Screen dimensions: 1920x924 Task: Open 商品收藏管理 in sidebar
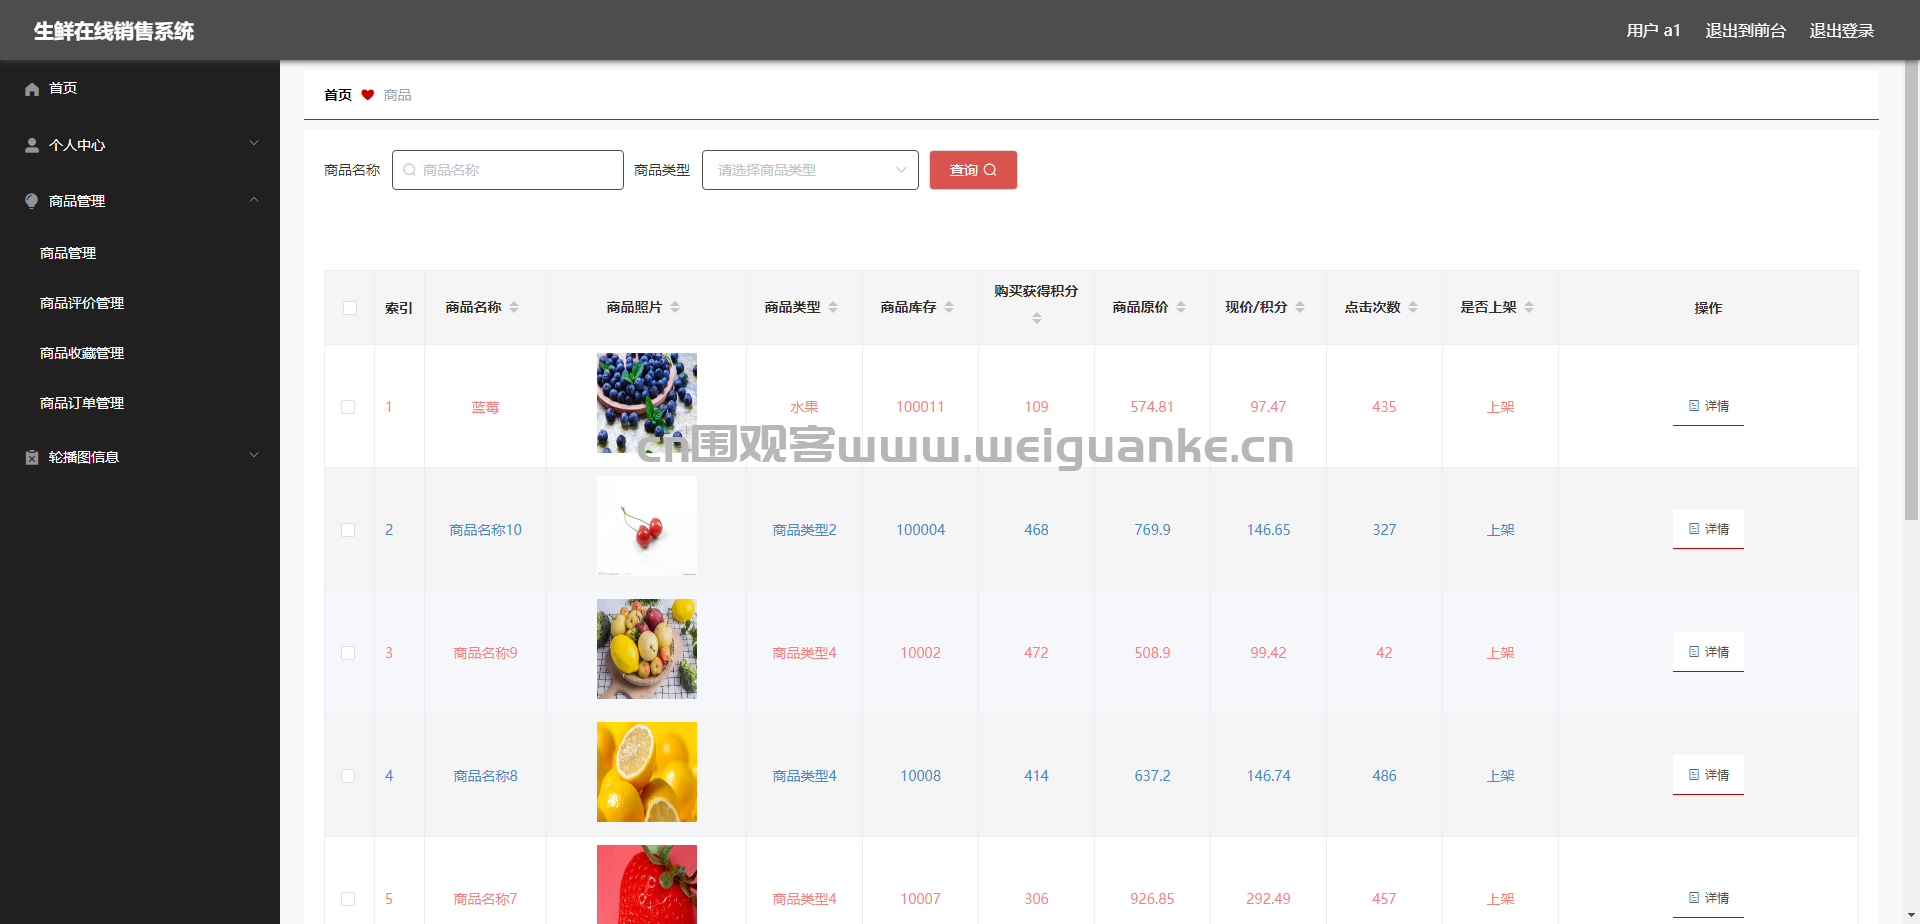point(82,353)
